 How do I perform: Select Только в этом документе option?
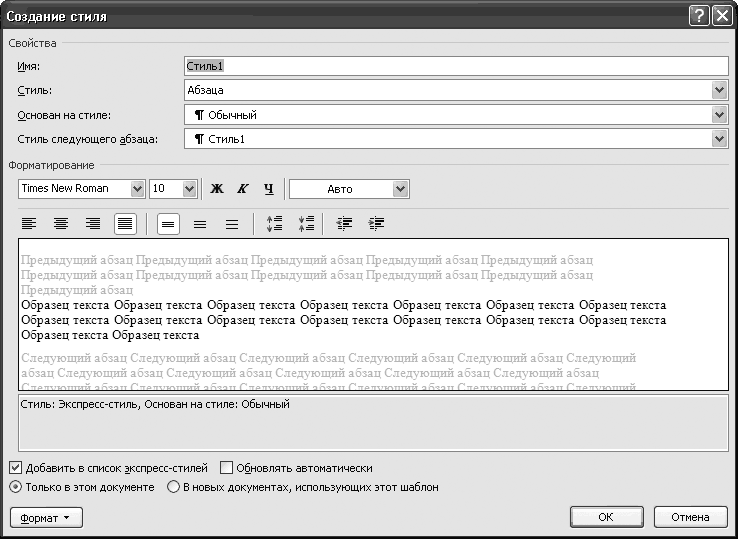pos(16,487)
